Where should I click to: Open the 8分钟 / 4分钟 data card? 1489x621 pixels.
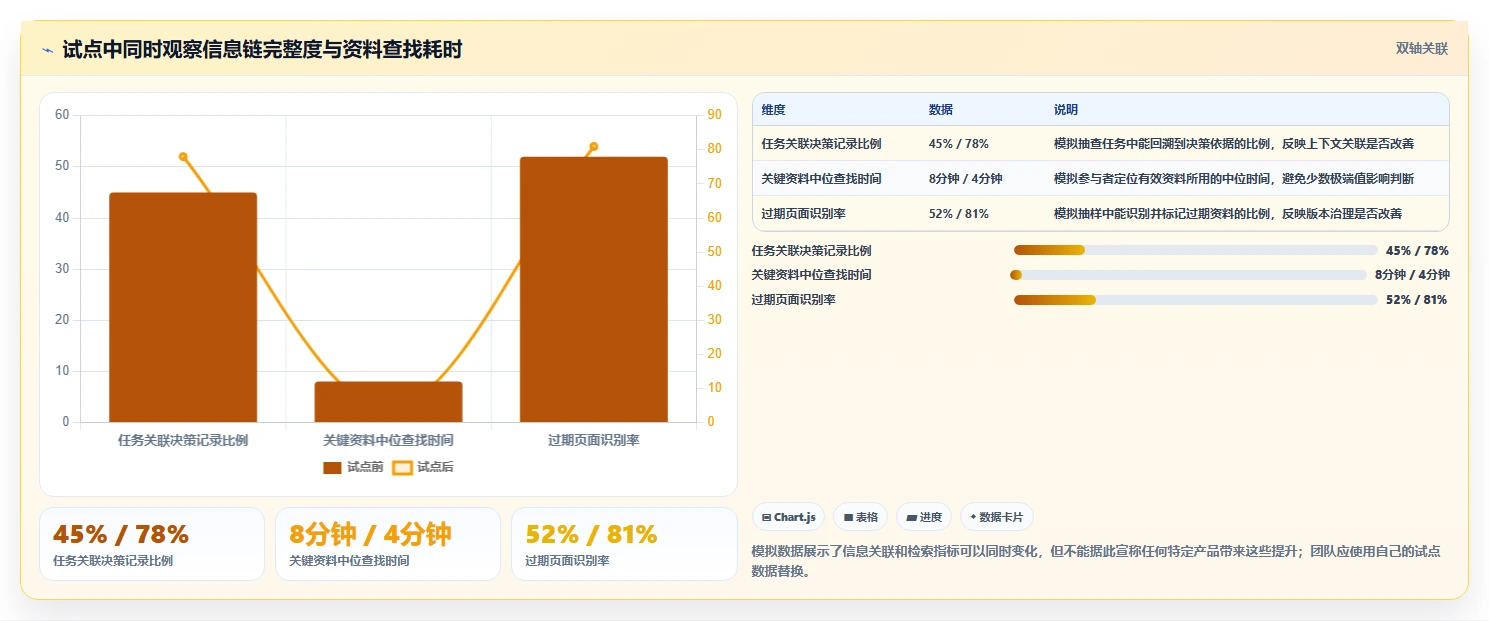click(x=388, y=544)
